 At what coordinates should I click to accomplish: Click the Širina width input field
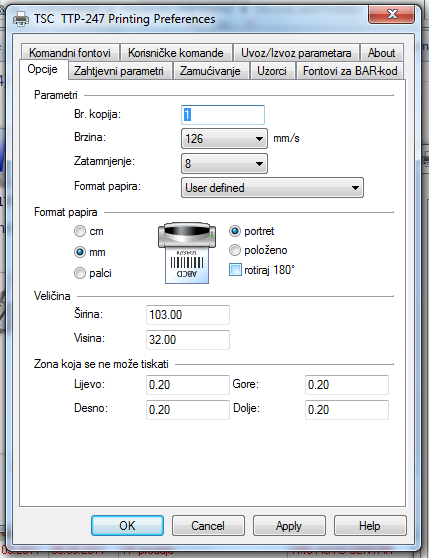[x=188, y=315]
